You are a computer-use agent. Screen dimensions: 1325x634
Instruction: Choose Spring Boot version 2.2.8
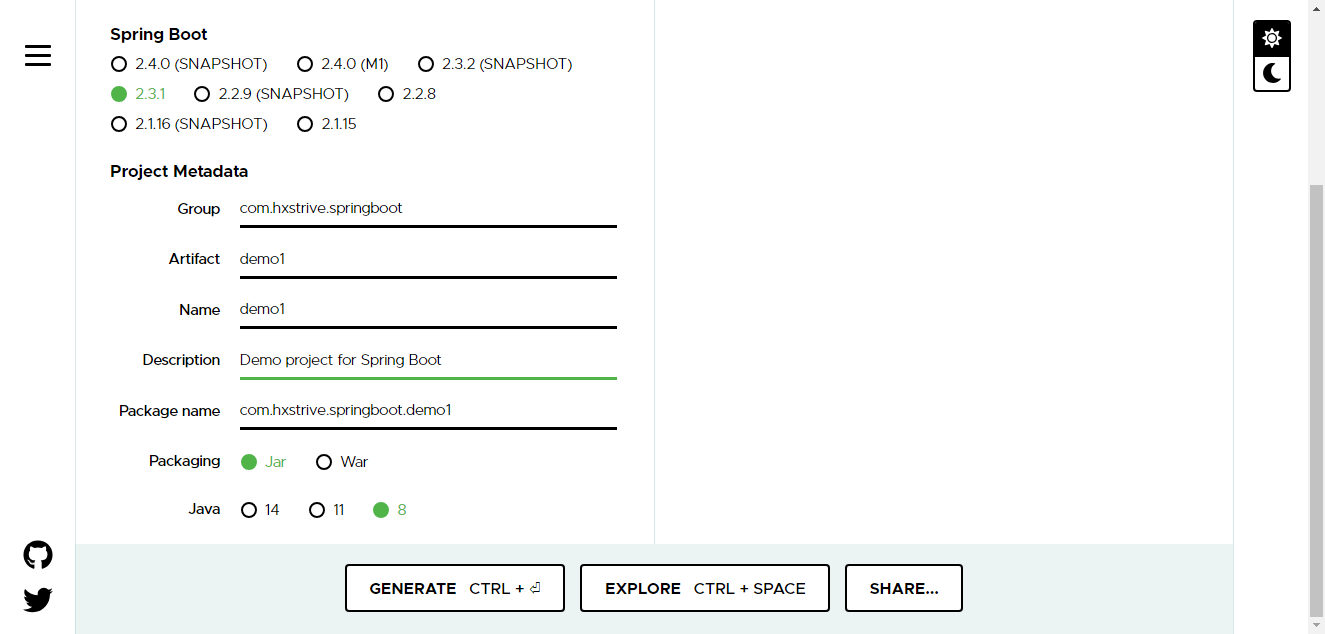(x=407, y=94)
